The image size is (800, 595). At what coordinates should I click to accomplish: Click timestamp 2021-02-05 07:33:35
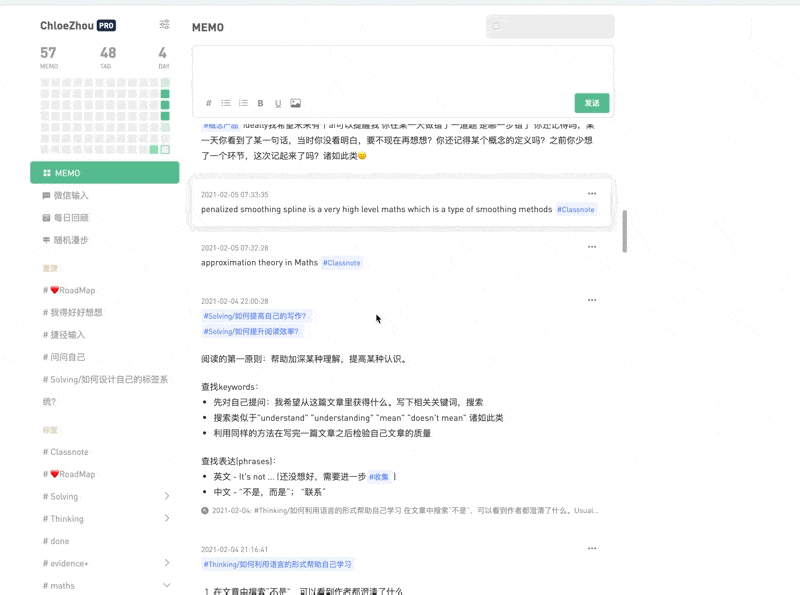[x=235, y=194]
